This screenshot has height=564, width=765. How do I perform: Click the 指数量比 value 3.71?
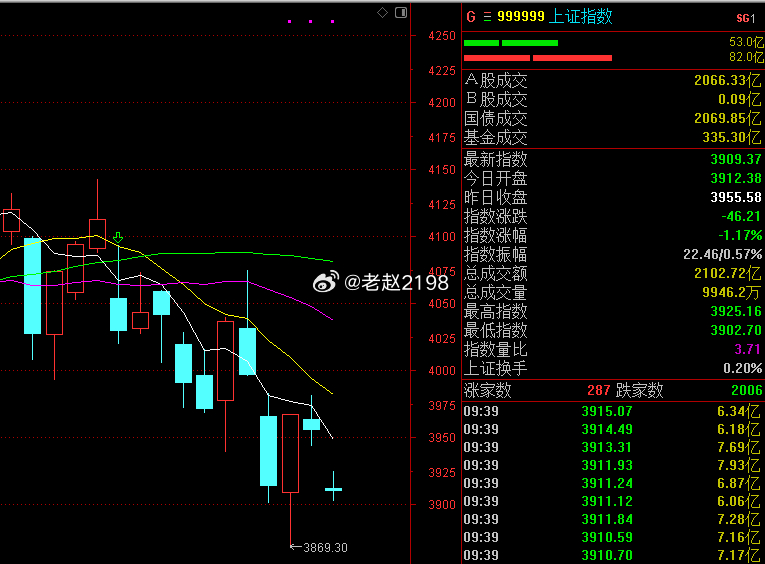(747, 350)
